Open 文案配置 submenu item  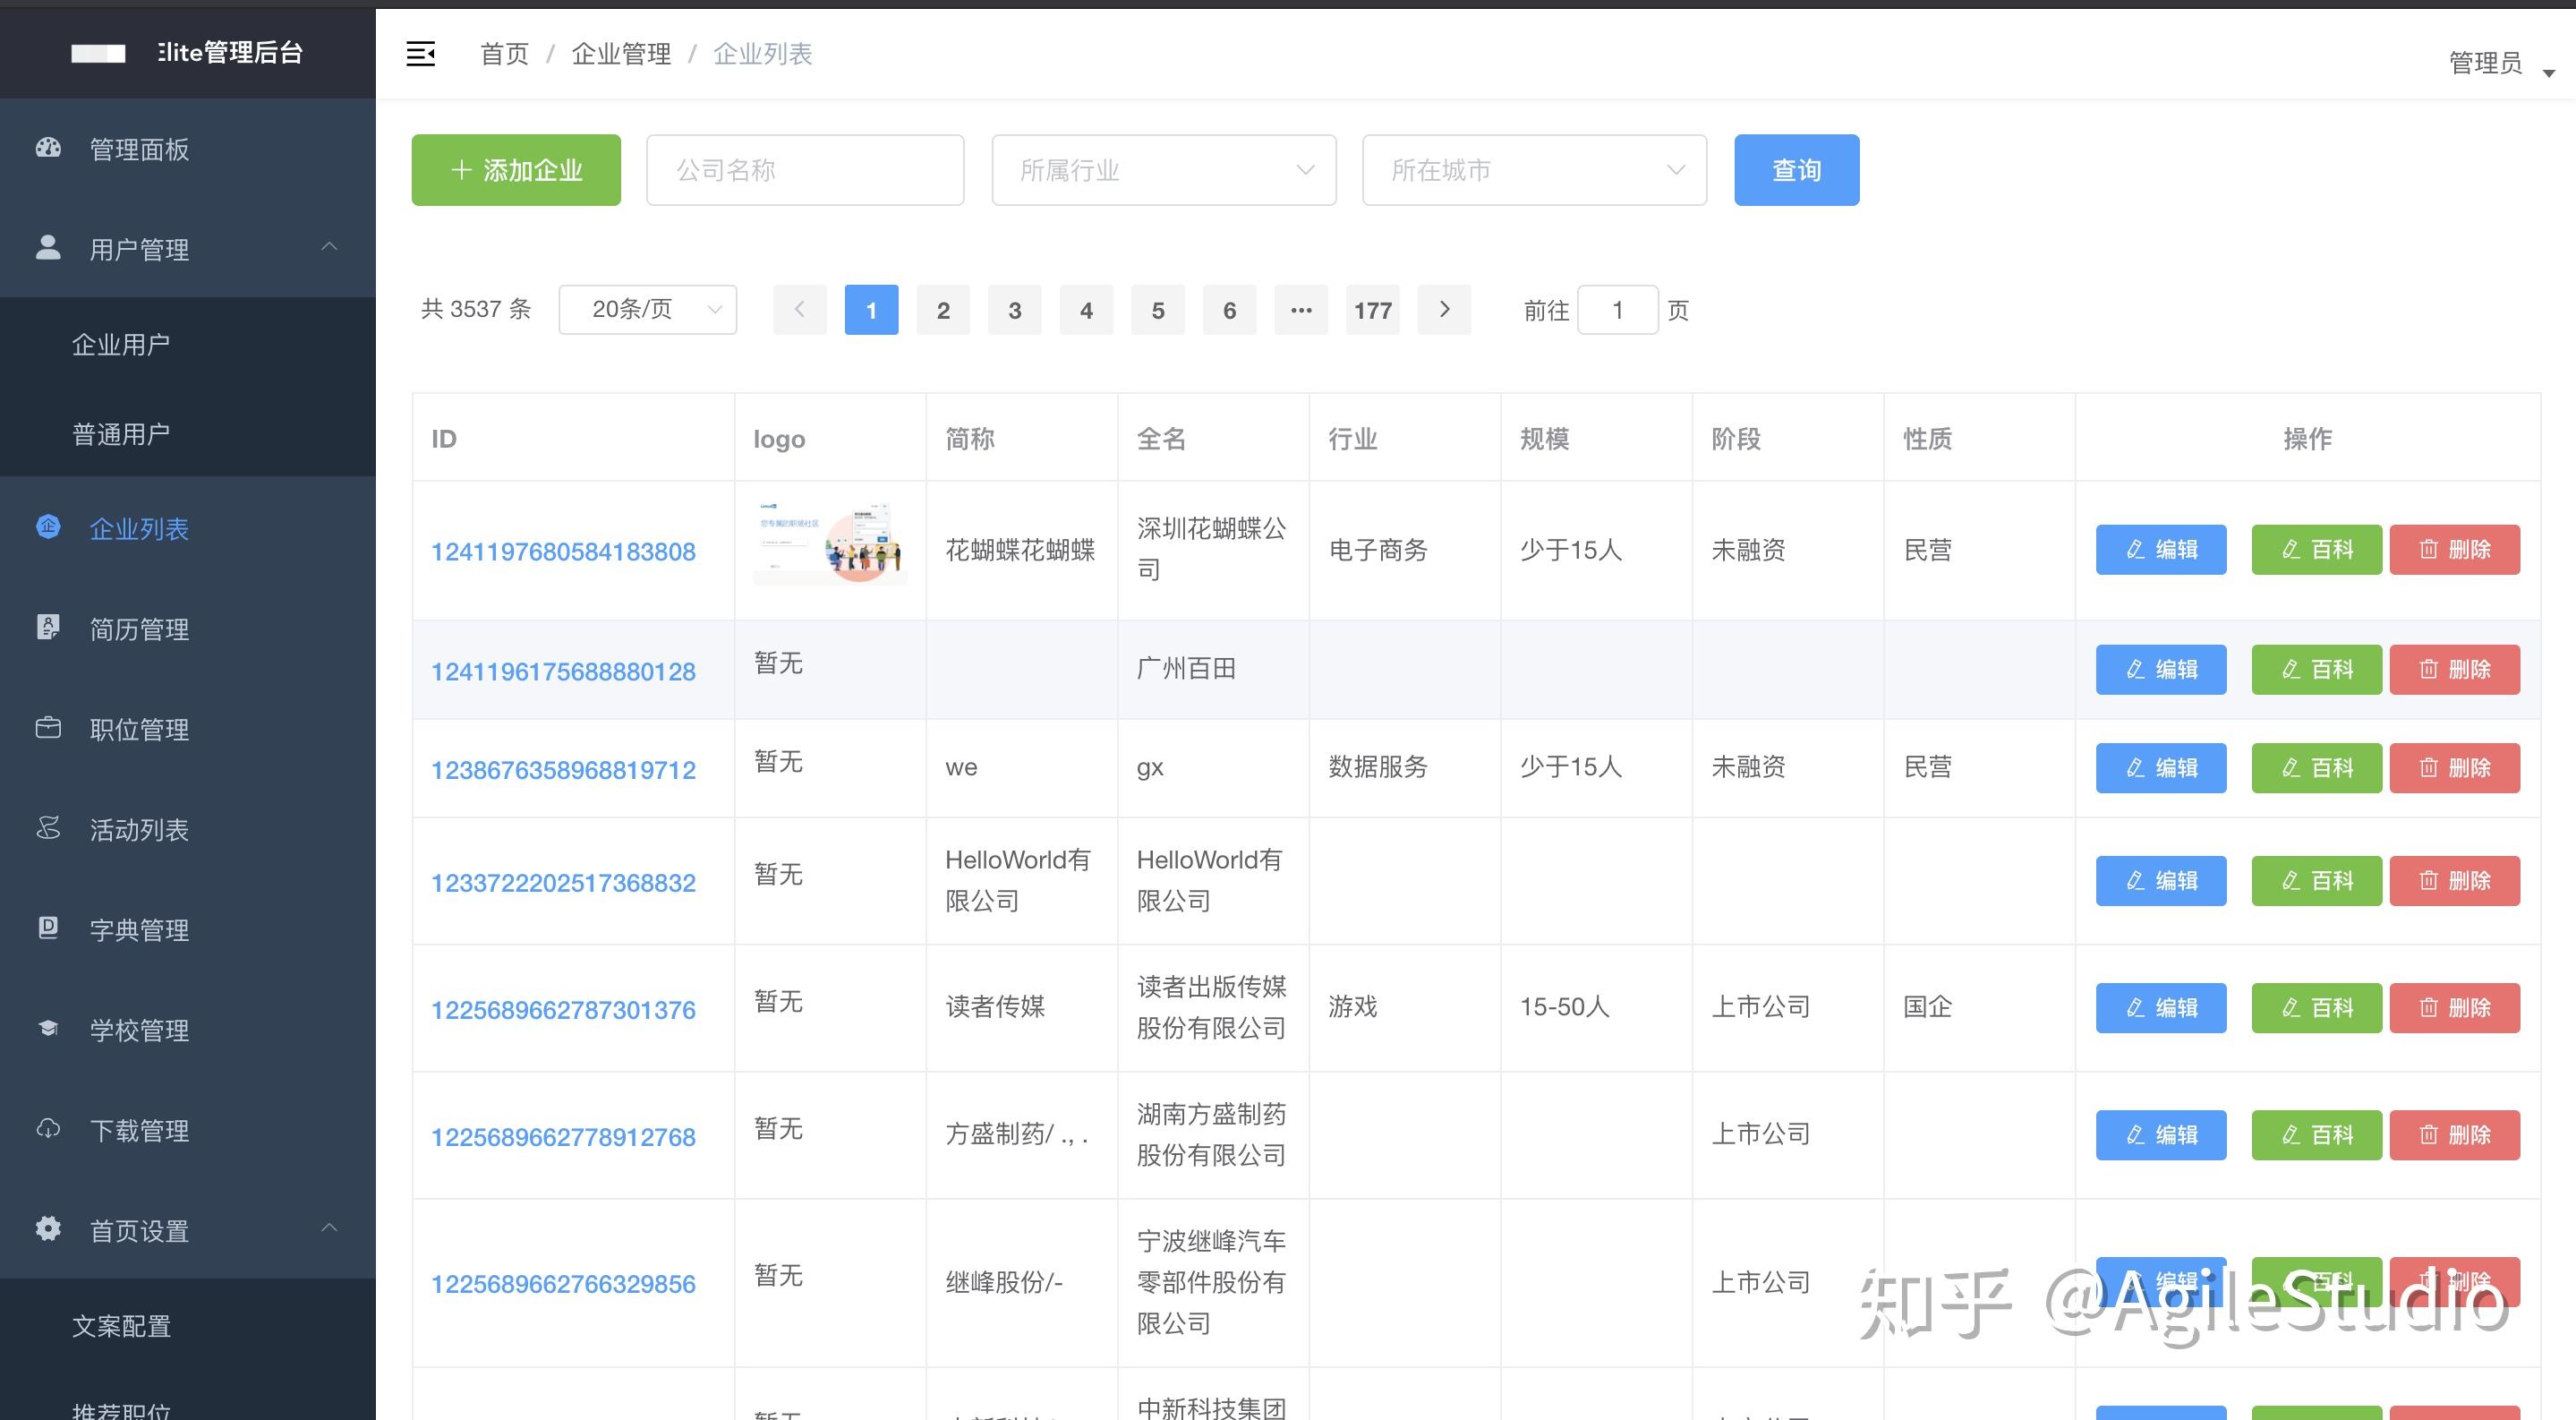tap(188, 1325)
